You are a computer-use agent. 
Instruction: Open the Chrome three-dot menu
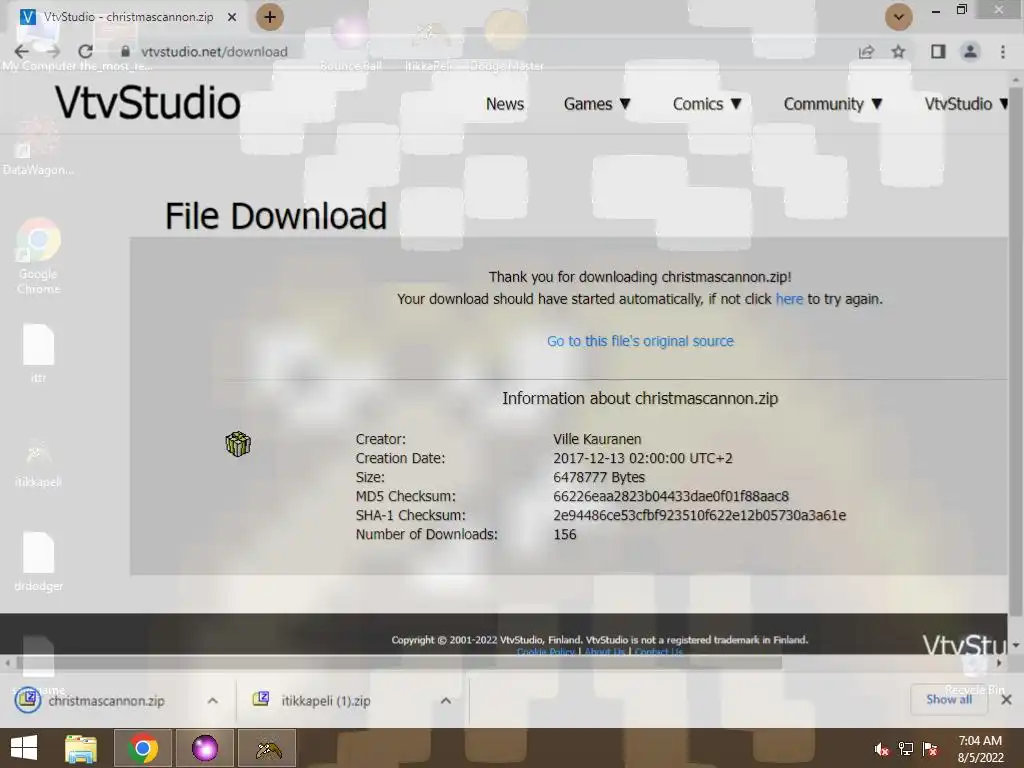1003,52
